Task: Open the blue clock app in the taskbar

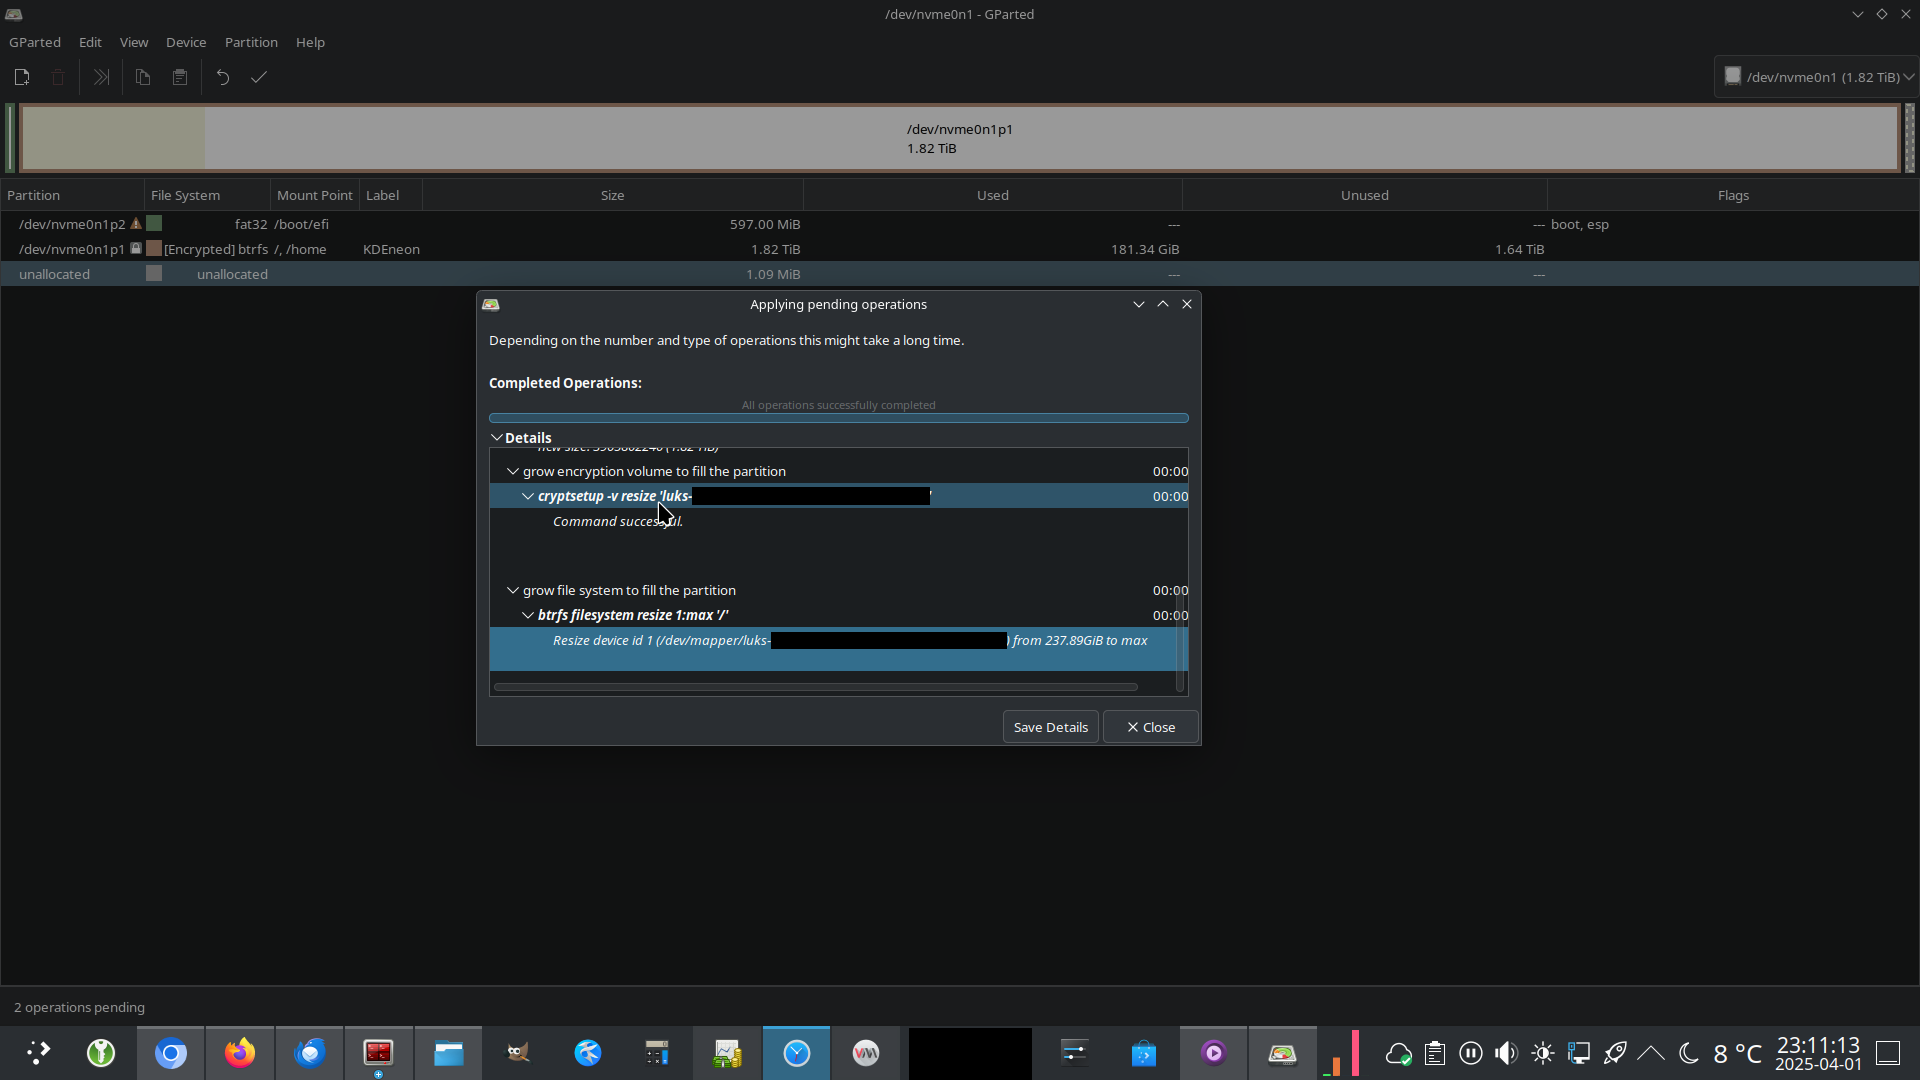Action: (x=797, y=1053)
